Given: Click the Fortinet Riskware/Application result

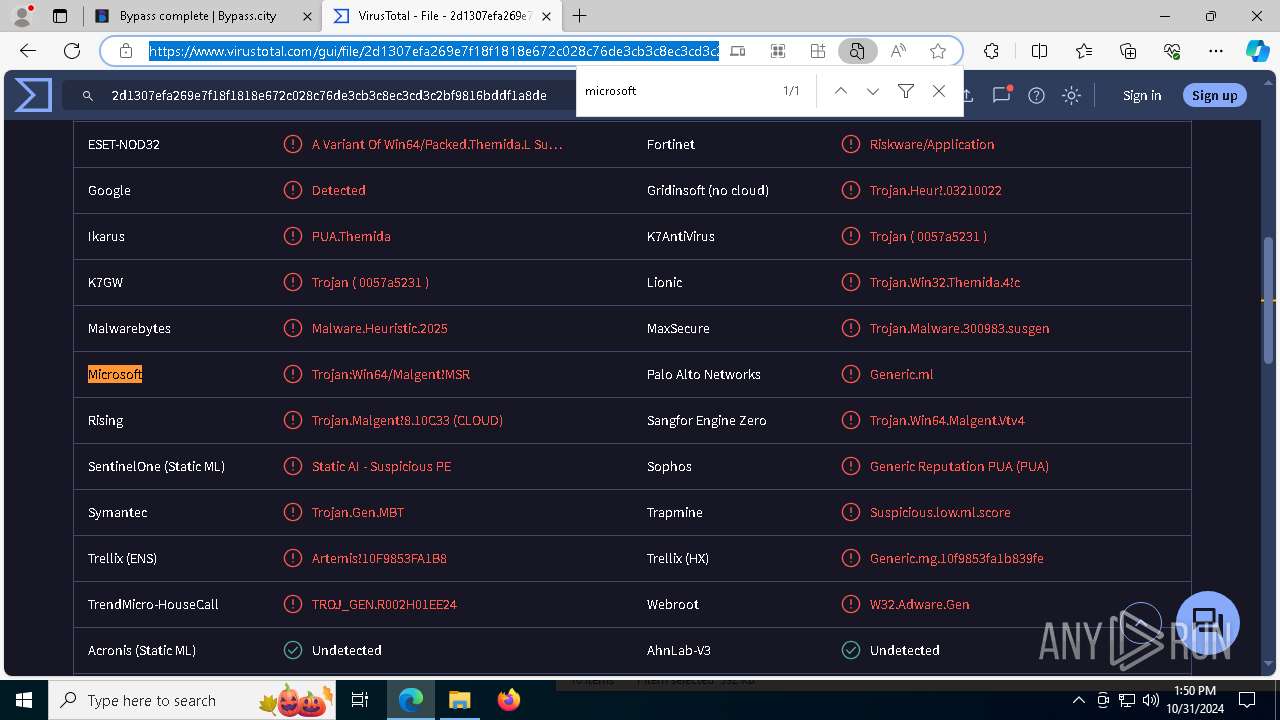Looking at the screenshot, I should (932, 144).
